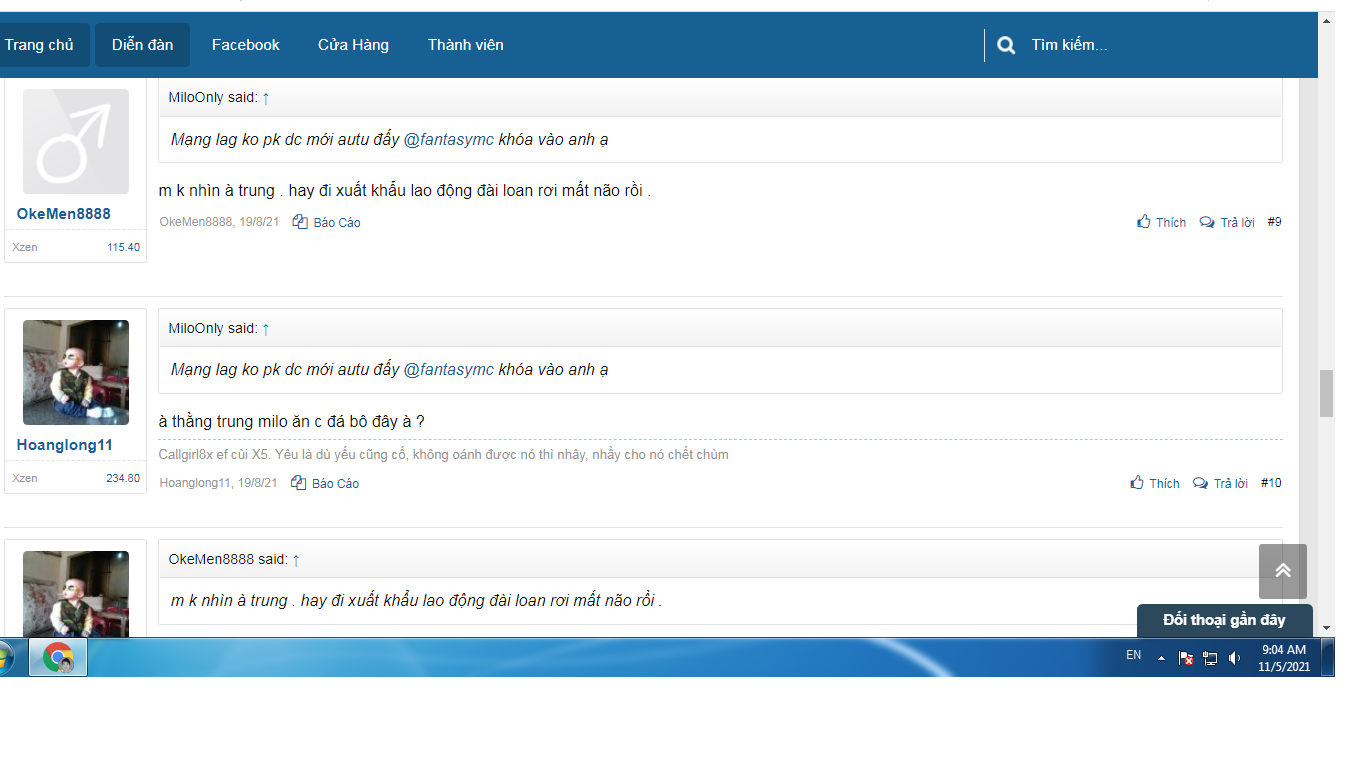1366x768 pixels.
Task: Click the volume speaker tray icon
Action: [1234, 658]
